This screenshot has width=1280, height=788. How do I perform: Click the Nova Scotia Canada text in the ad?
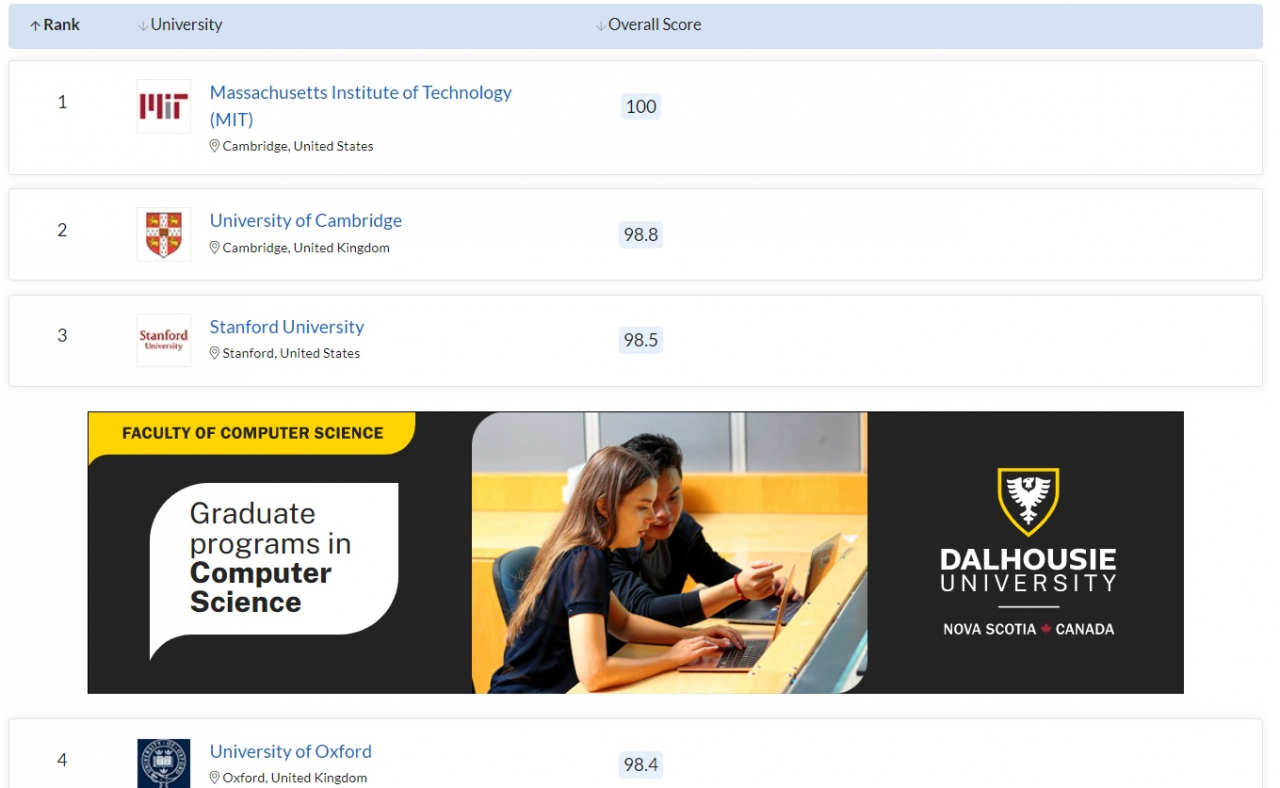(1028, 629)
